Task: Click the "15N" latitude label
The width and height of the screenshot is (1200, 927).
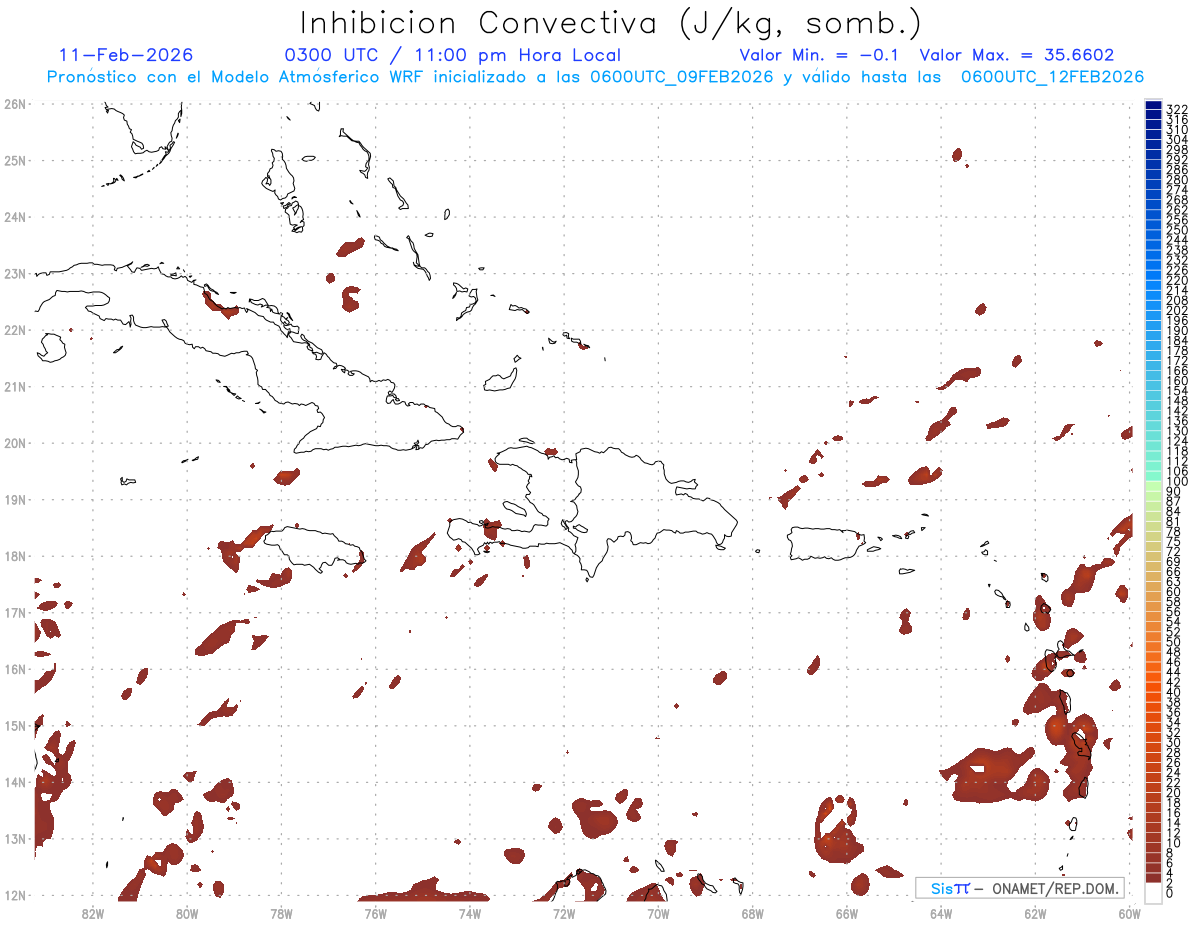Action: coord(15,725)
